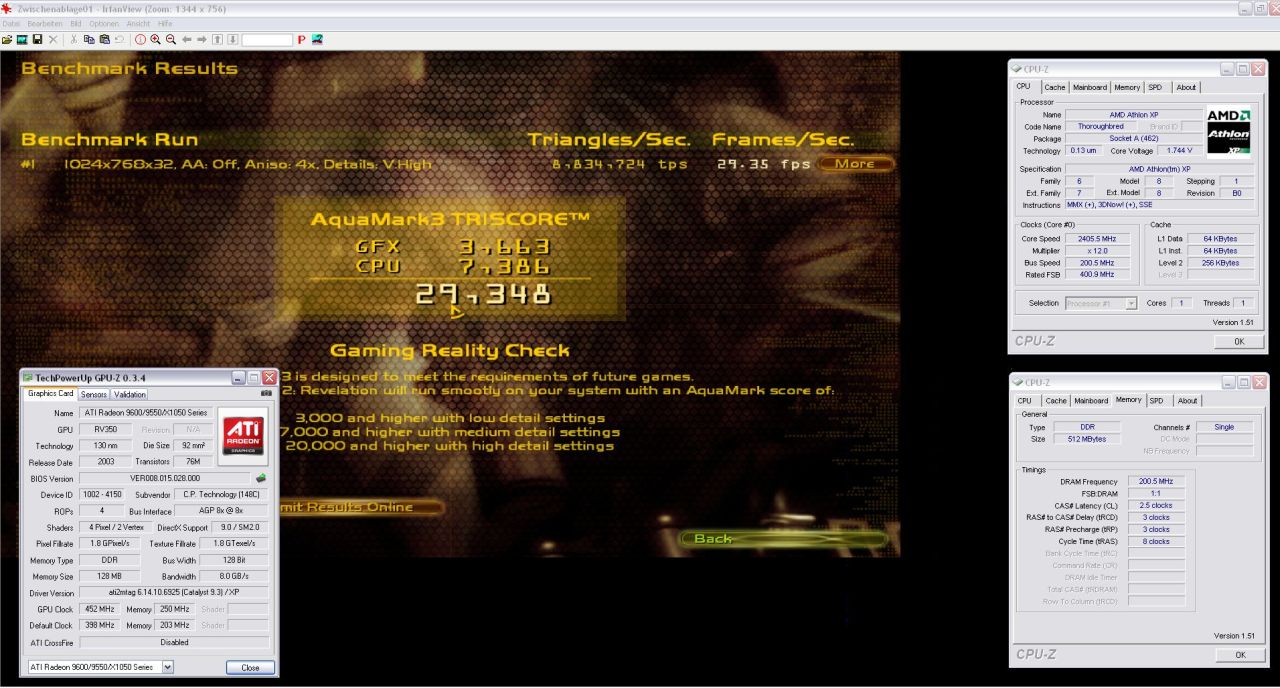Click the Save floppy disk icon
Image resolution: width=1280 pixels, height=688 pixels.
[x=37, y=39]
